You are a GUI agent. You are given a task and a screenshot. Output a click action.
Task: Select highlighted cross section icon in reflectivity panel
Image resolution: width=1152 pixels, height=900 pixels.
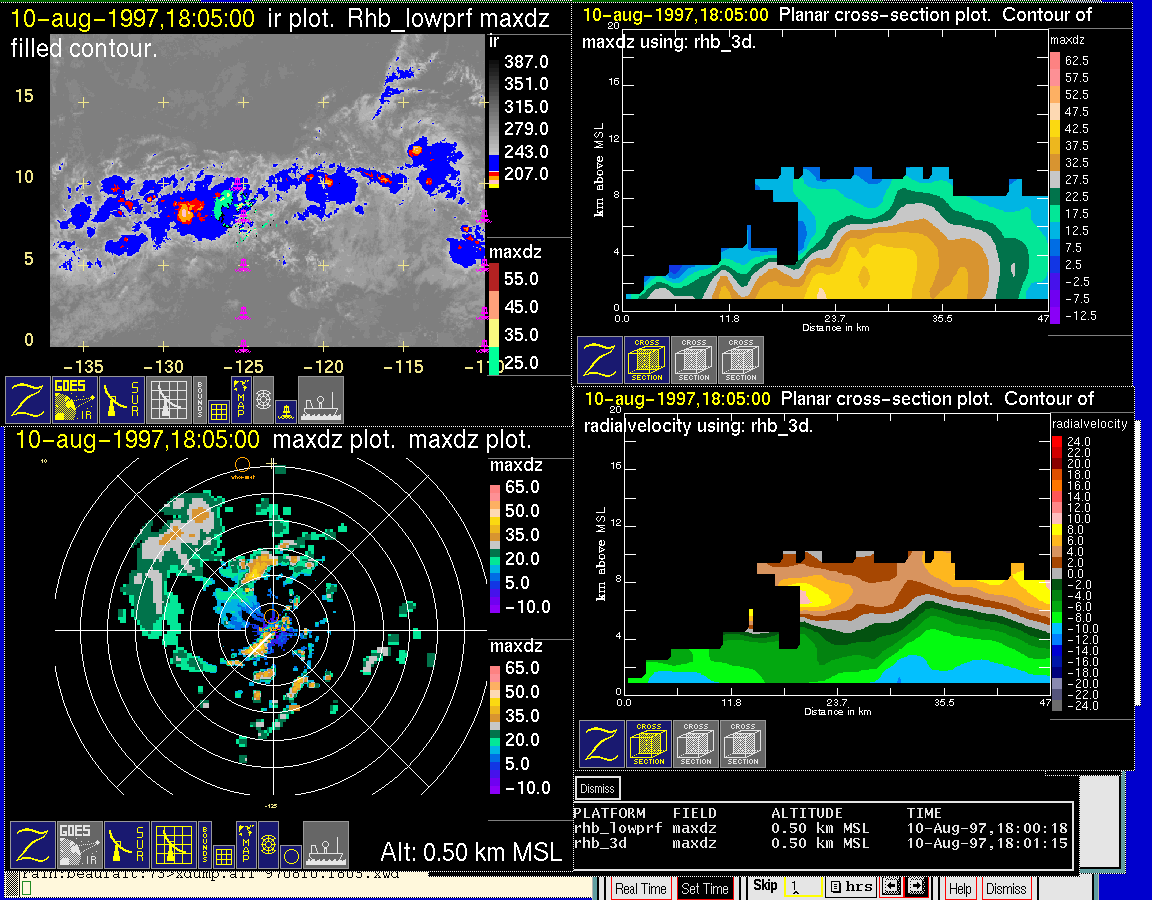647,360
